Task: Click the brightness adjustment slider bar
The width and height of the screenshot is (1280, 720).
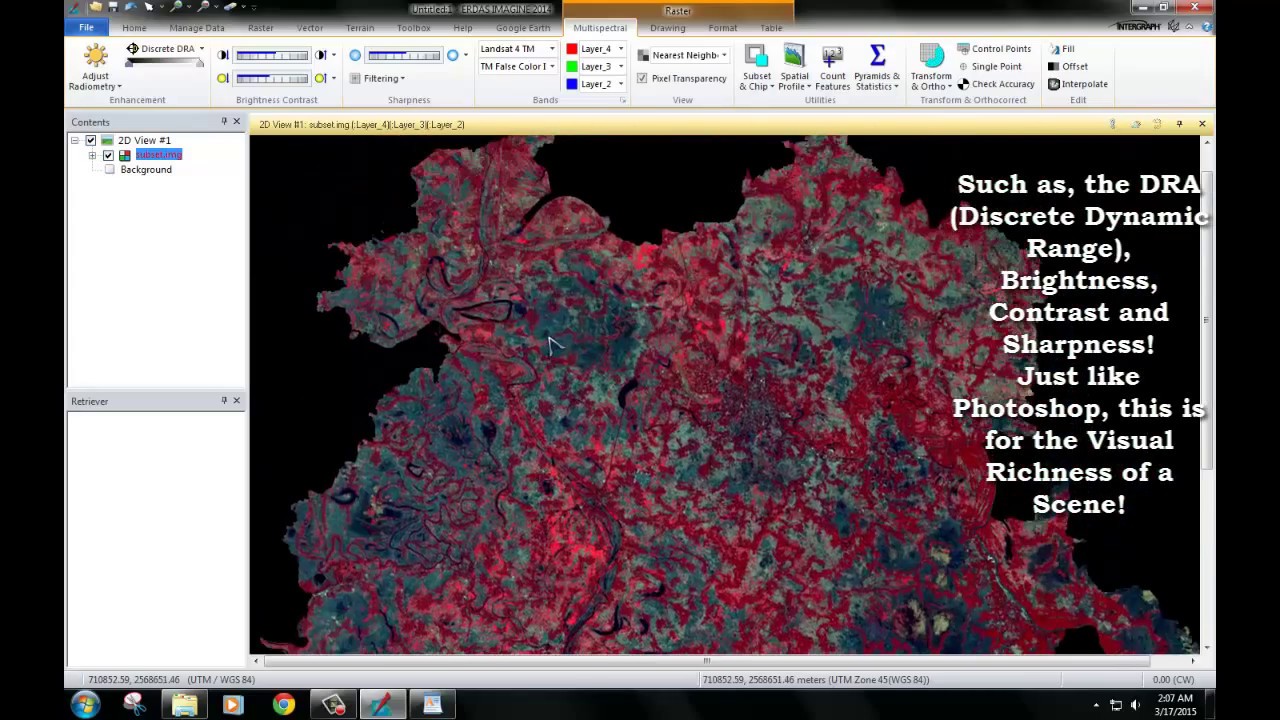Action: (272, 78)
